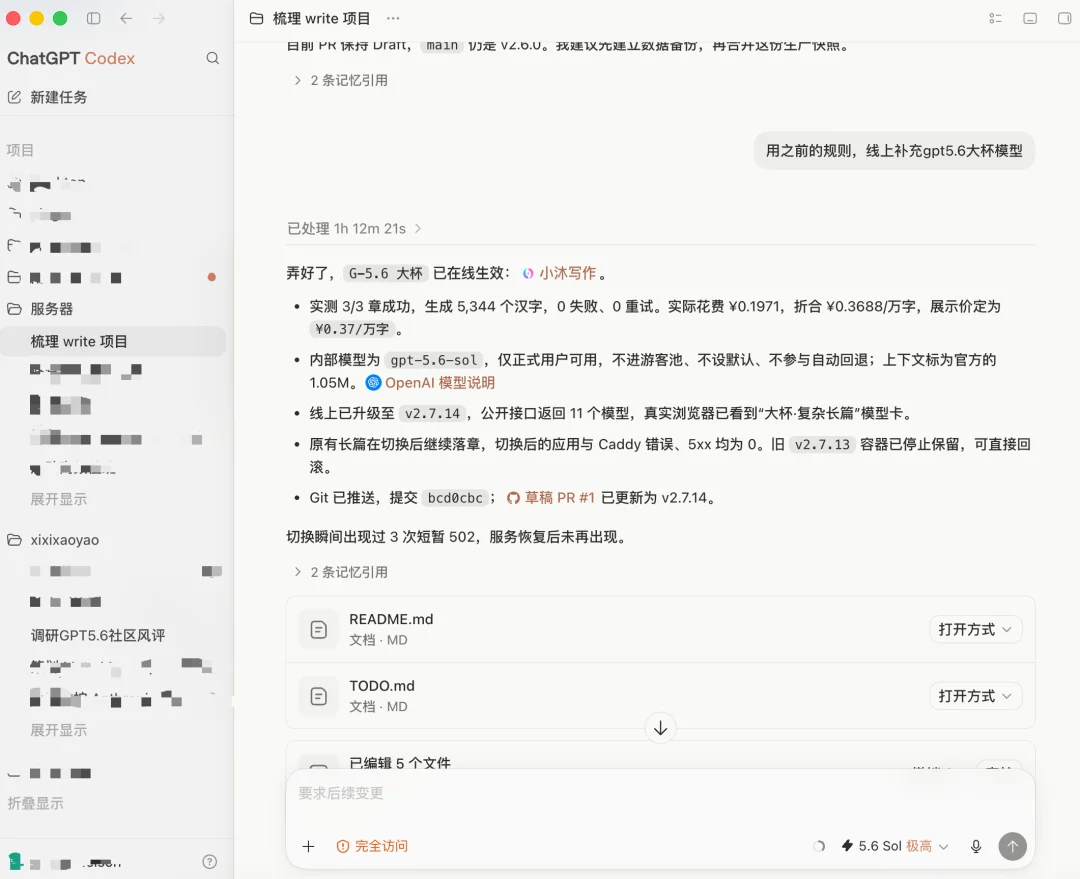Viewport: 1080px width, 879px height.
Task: Toggle the sidebar panel icon
Action: click(94, 19)
